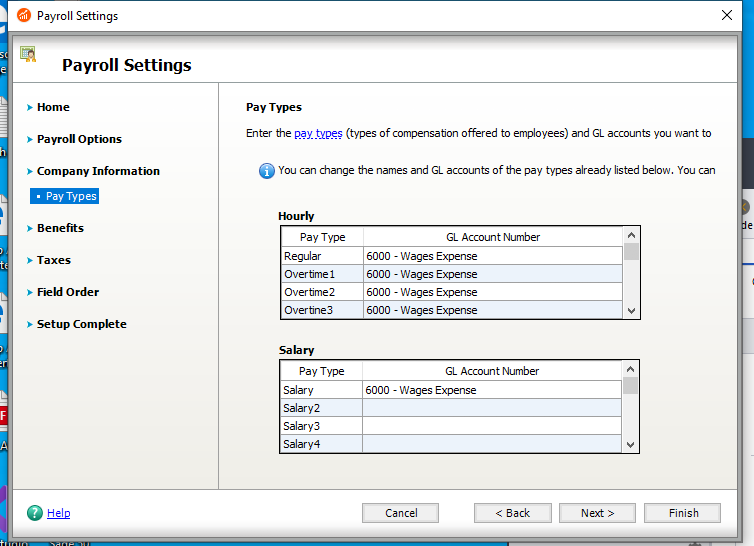This screenshot has height=546, width=754.
Task: Click the Salary table scroll up arrow
Action: pos(630,369)
